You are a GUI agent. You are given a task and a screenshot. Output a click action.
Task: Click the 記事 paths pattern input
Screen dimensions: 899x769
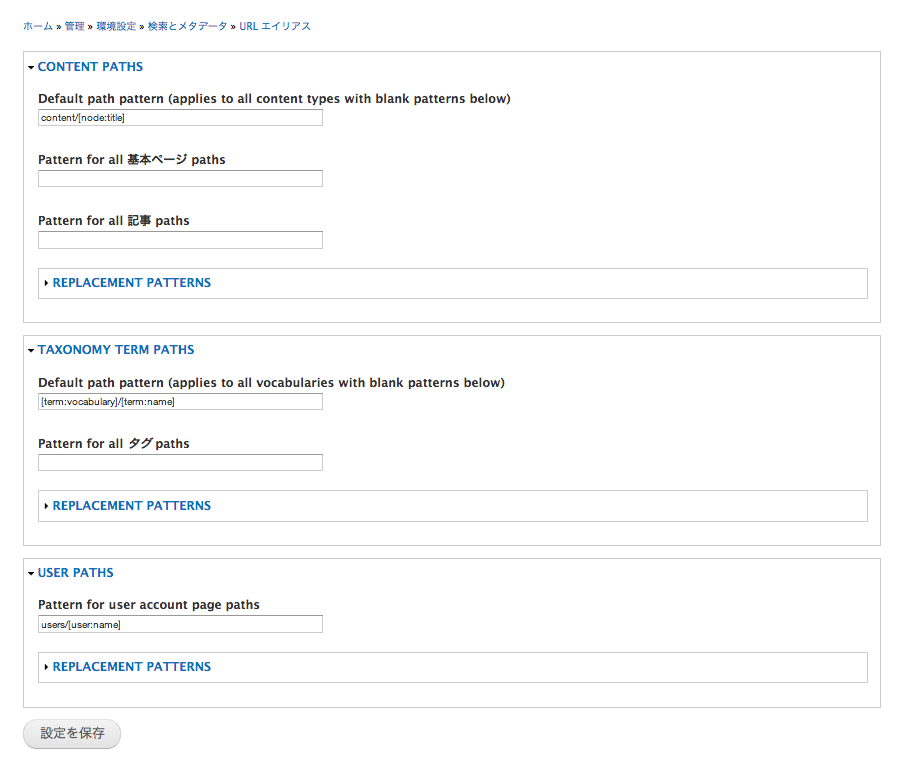coord(180,240)
